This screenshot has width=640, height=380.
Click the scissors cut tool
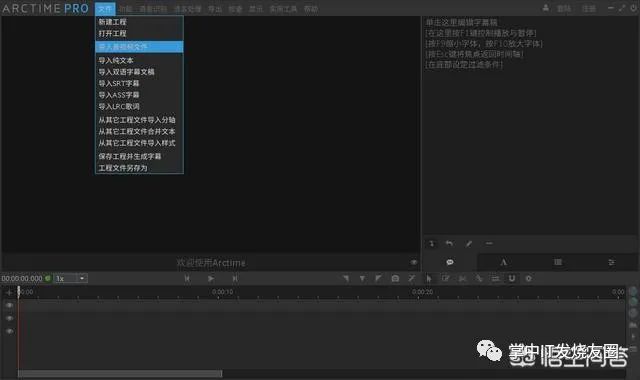point(462,278)
